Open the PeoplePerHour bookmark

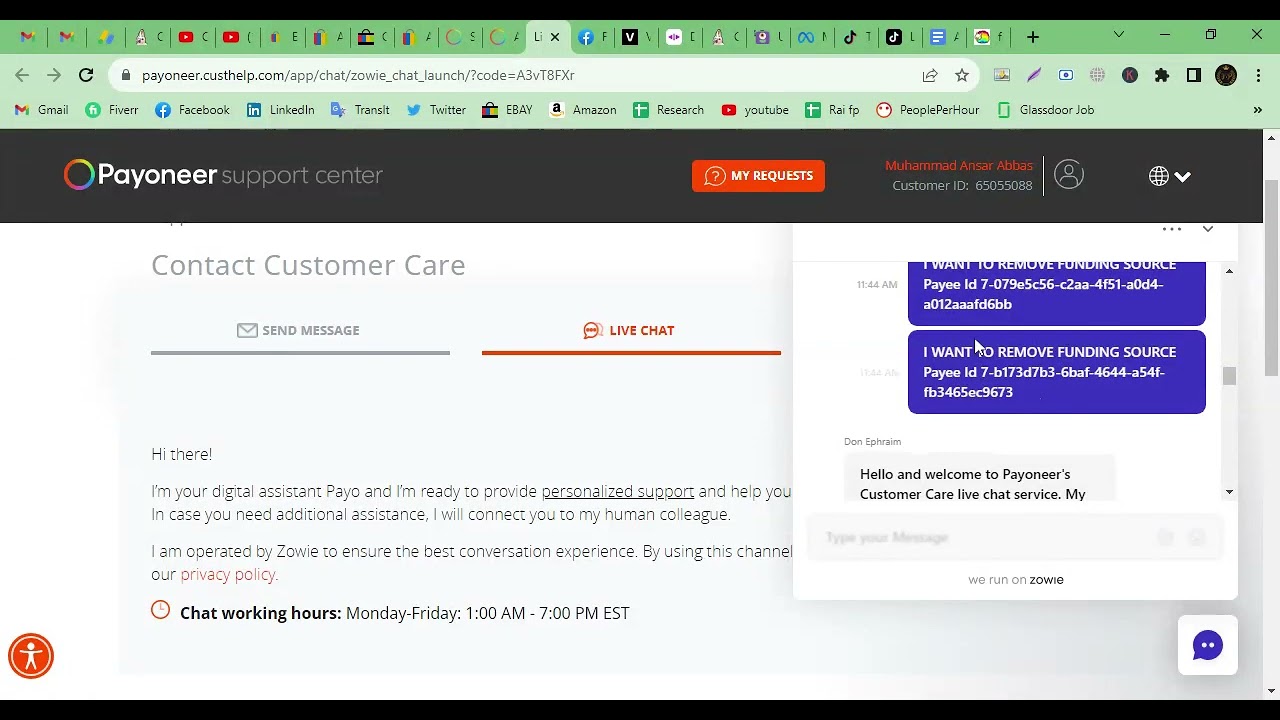click(x=928, y=110)
